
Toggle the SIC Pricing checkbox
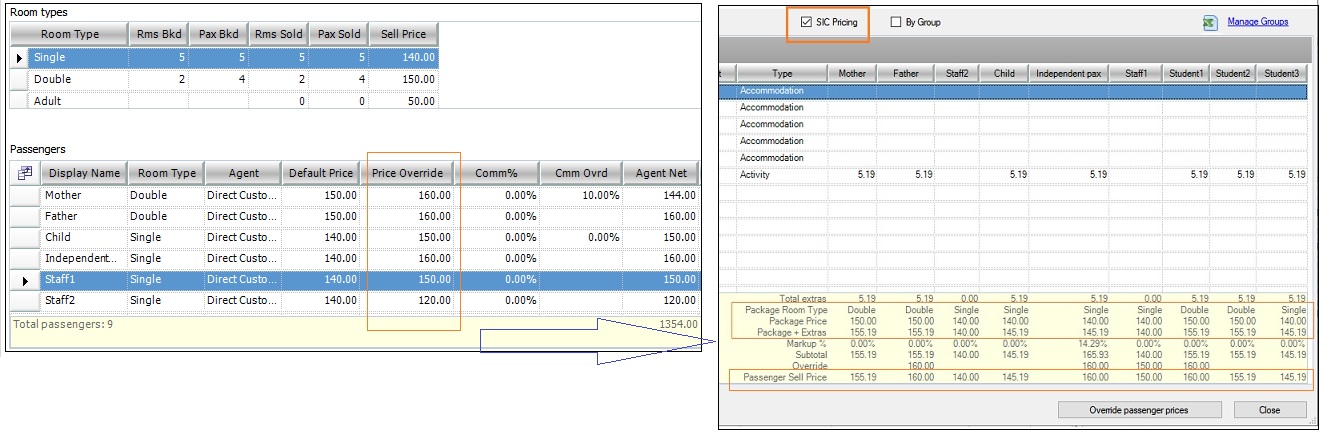point(807,22)
